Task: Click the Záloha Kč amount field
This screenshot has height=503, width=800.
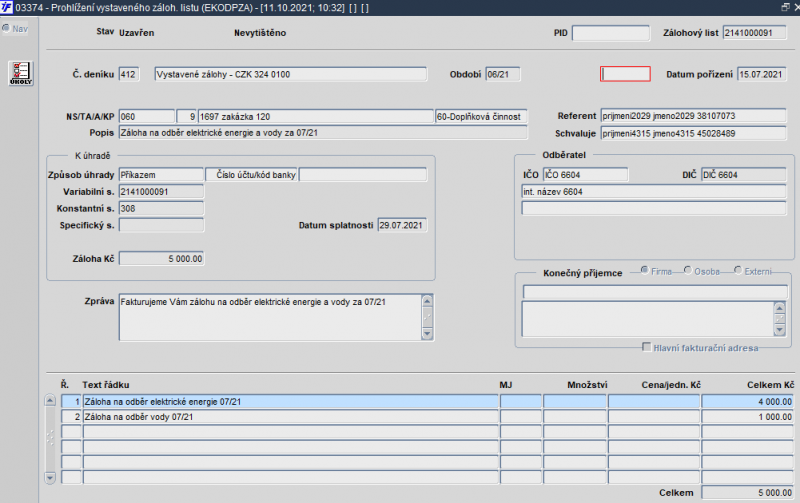Action: click(x=161, y=259)
